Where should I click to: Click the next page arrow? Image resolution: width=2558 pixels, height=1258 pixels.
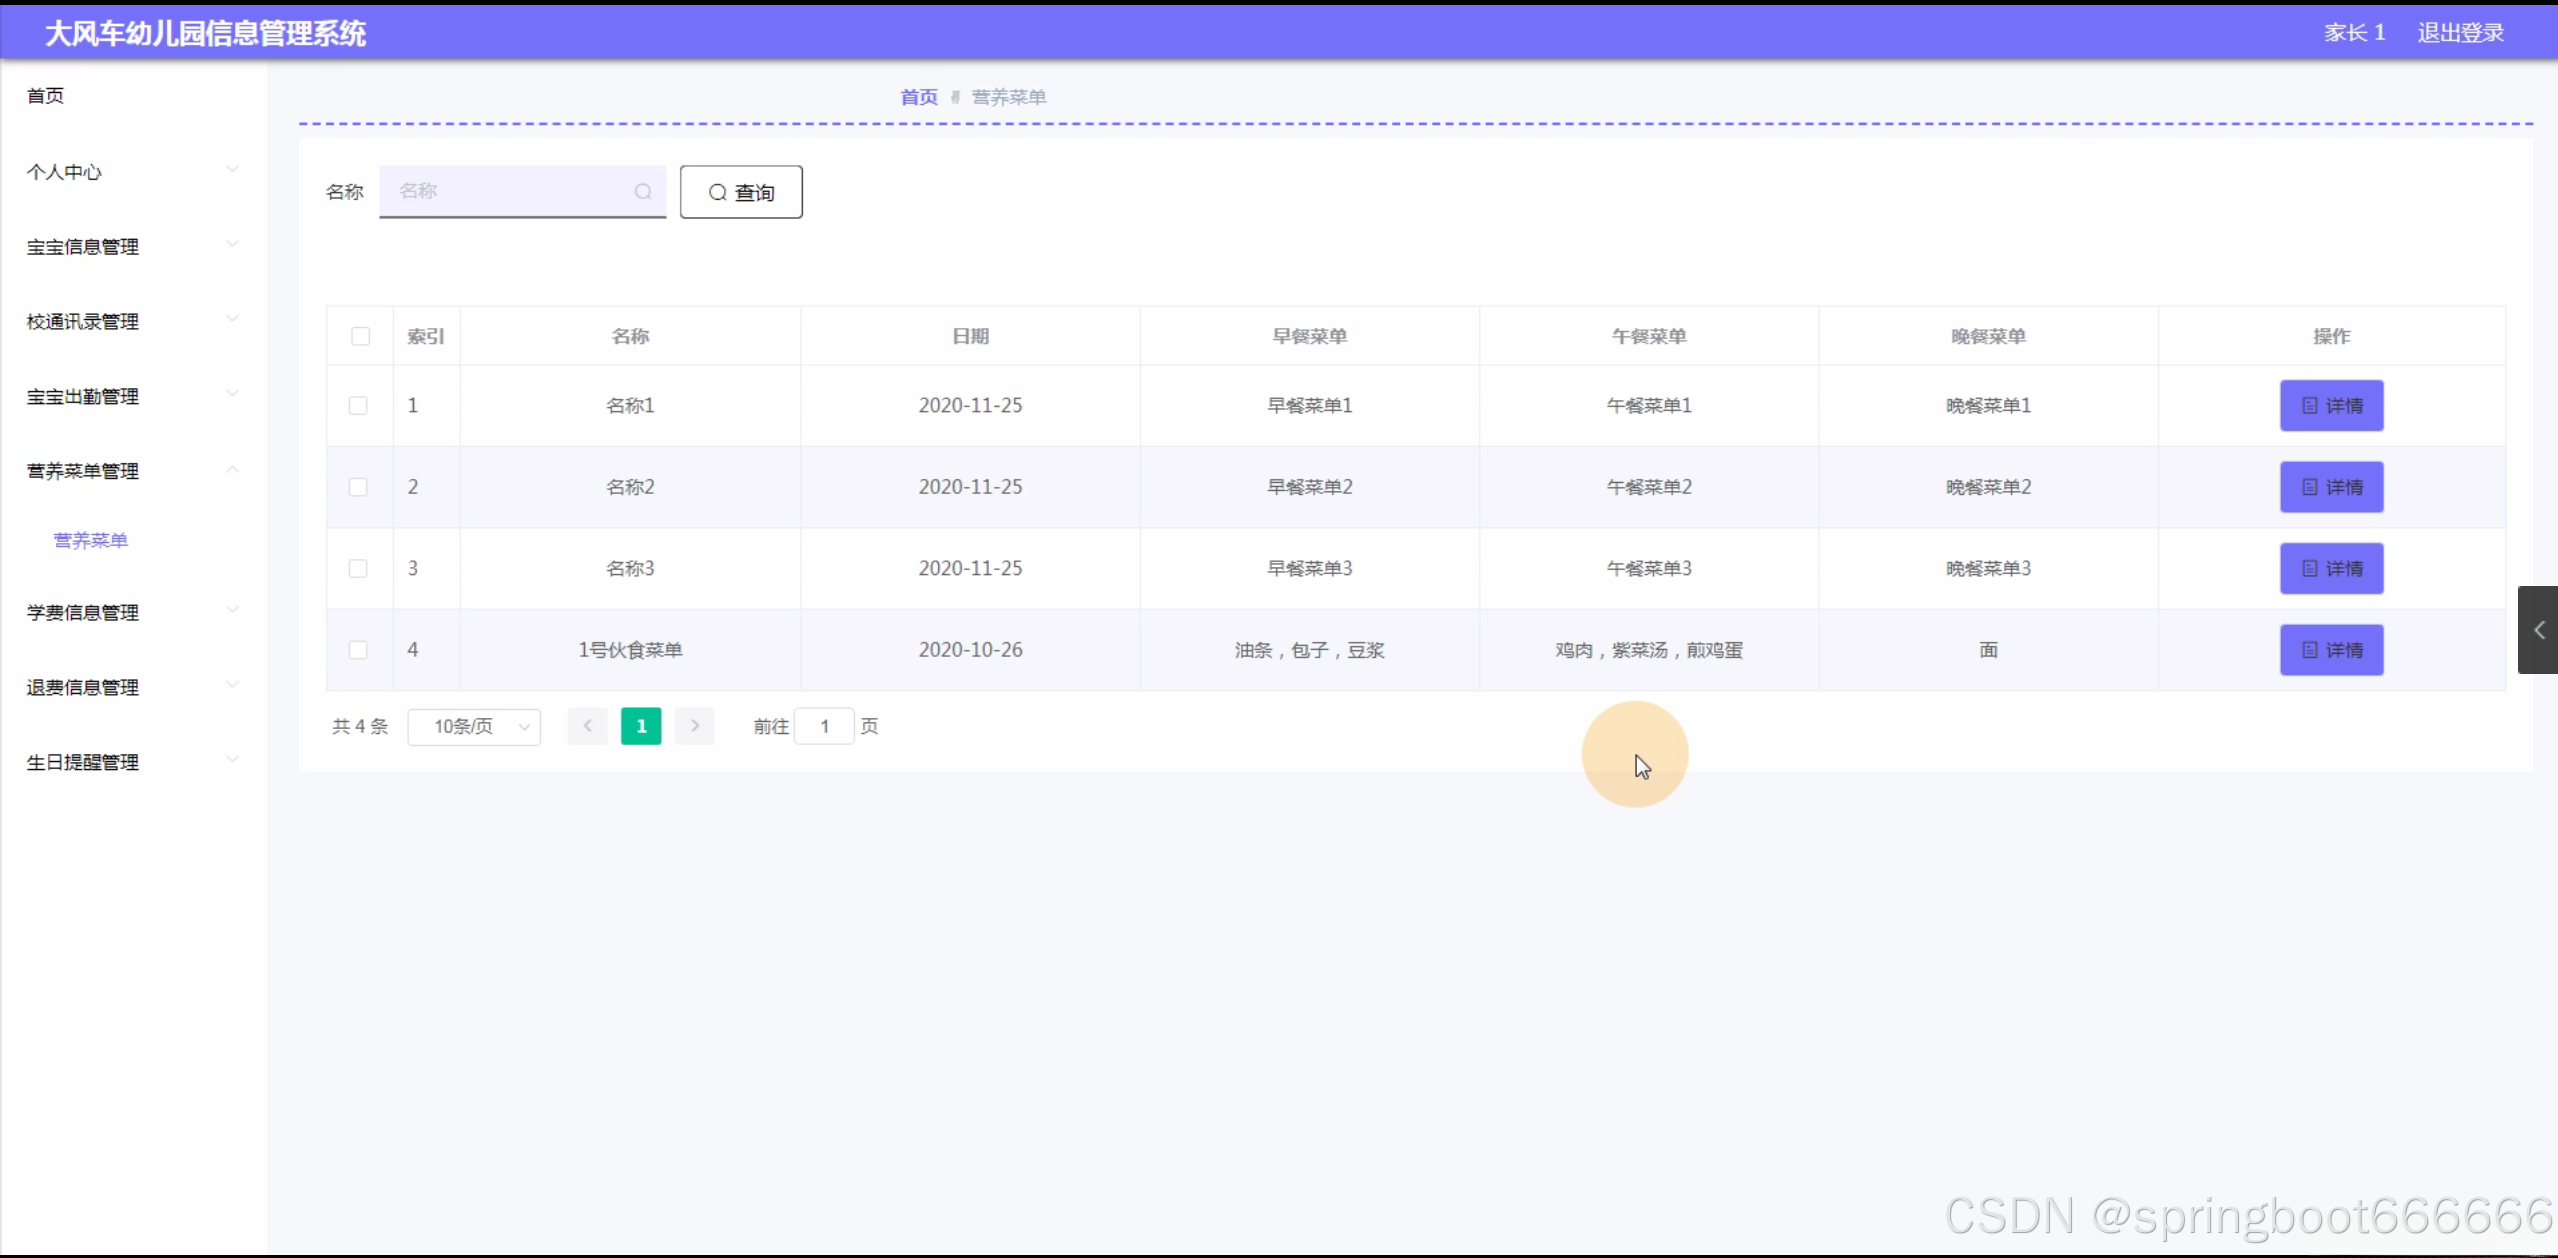coord(695,726)
